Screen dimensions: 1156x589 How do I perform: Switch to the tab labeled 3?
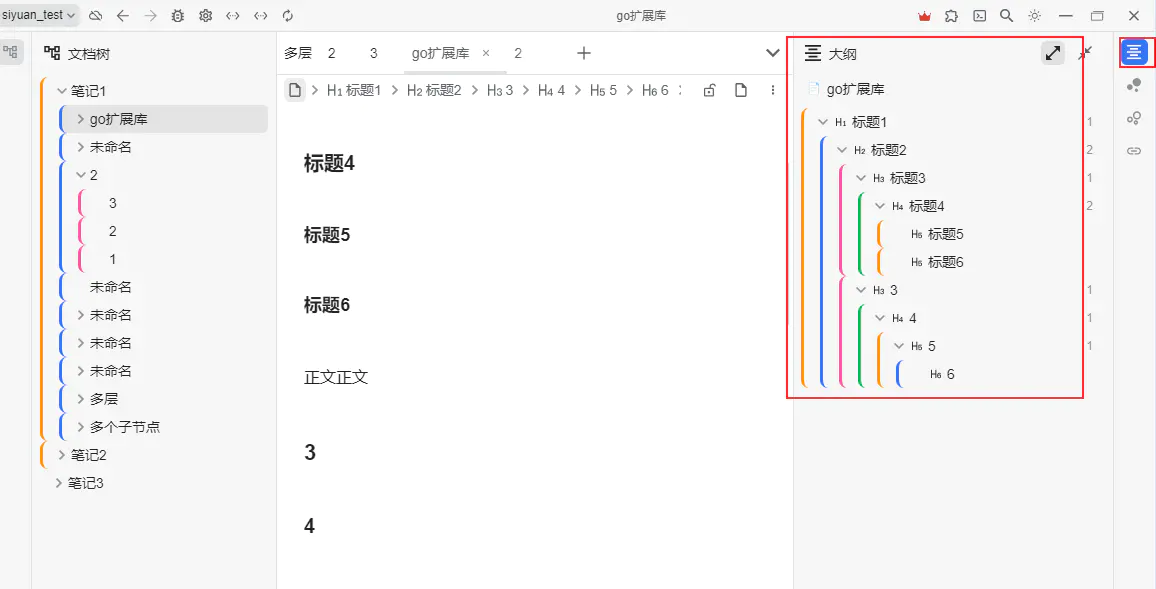[373, 53]
